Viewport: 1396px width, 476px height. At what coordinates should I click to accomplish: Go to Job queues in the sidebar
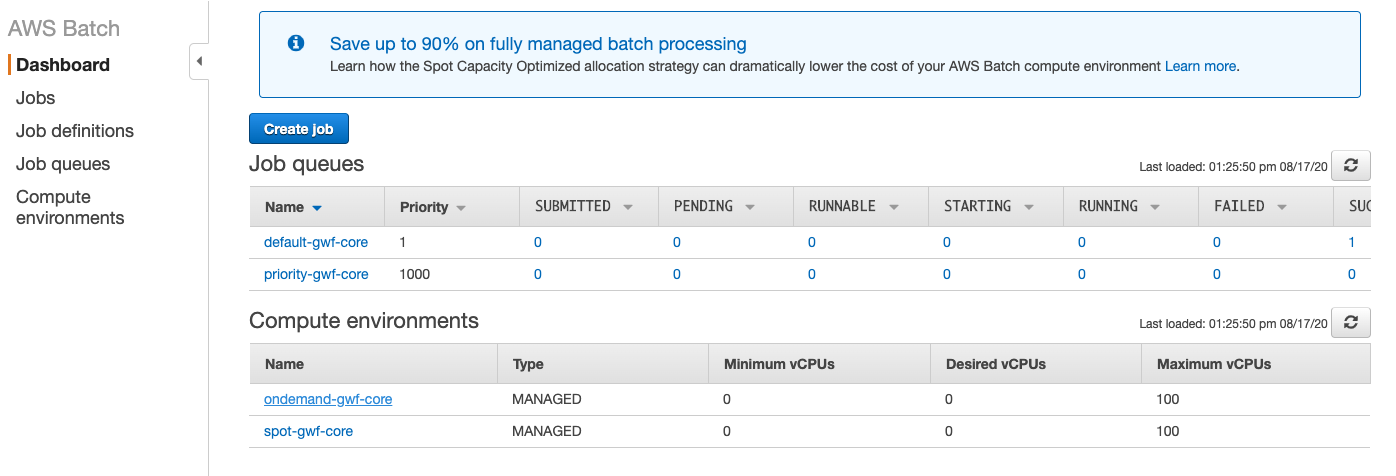click(x=63, y=164)
